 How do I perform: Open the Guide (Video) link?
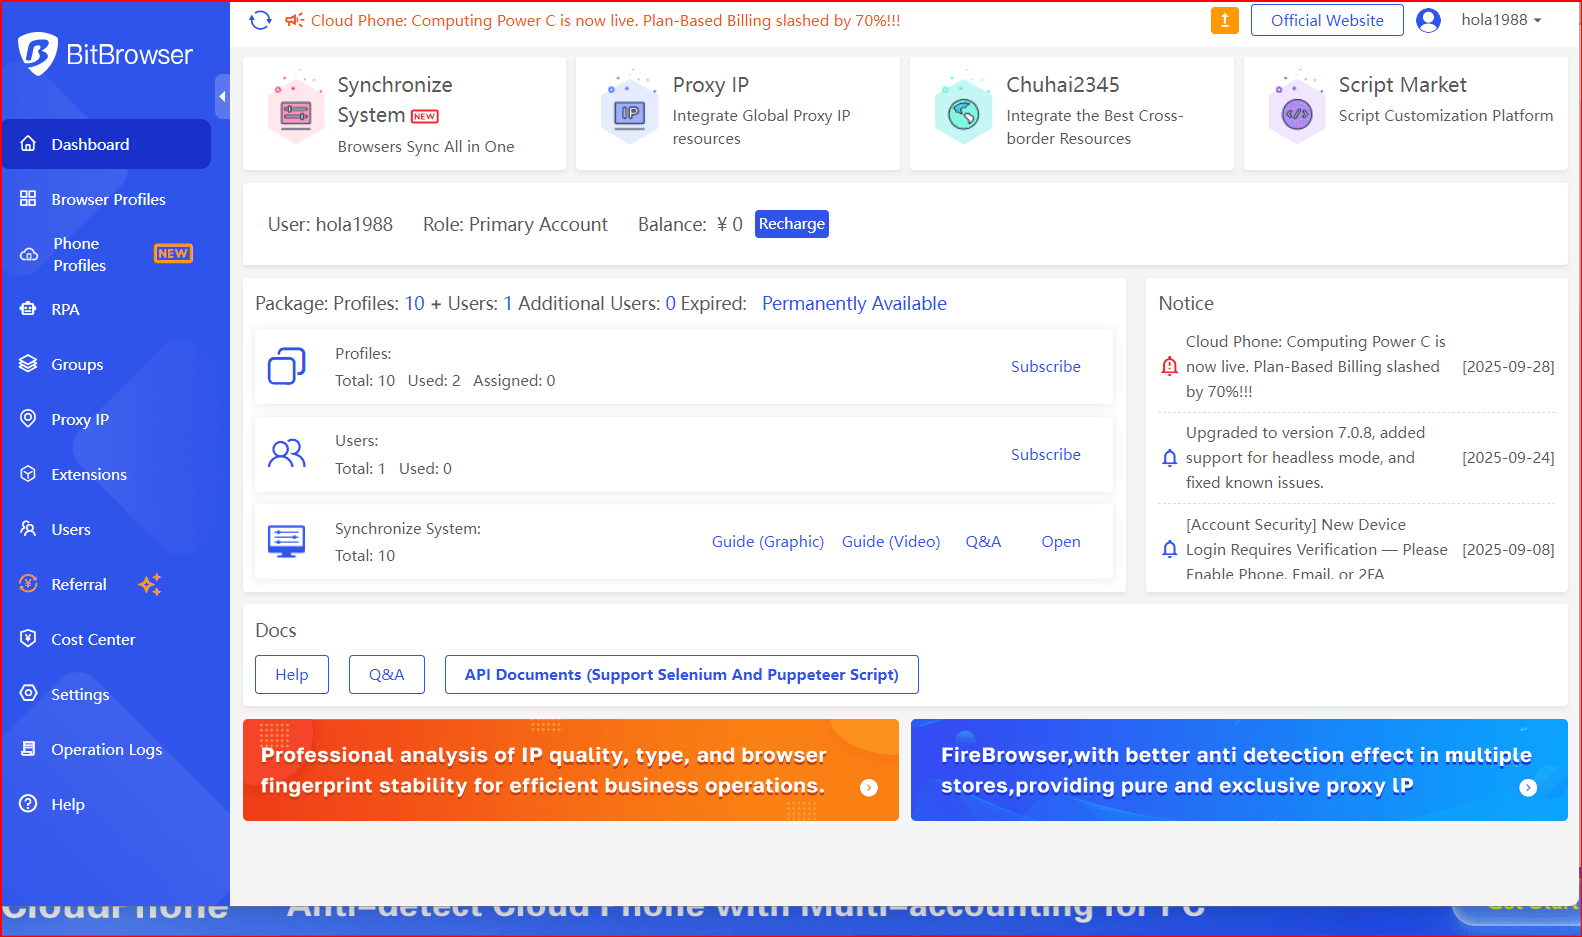pyautogui.click(x=890, y=541)
